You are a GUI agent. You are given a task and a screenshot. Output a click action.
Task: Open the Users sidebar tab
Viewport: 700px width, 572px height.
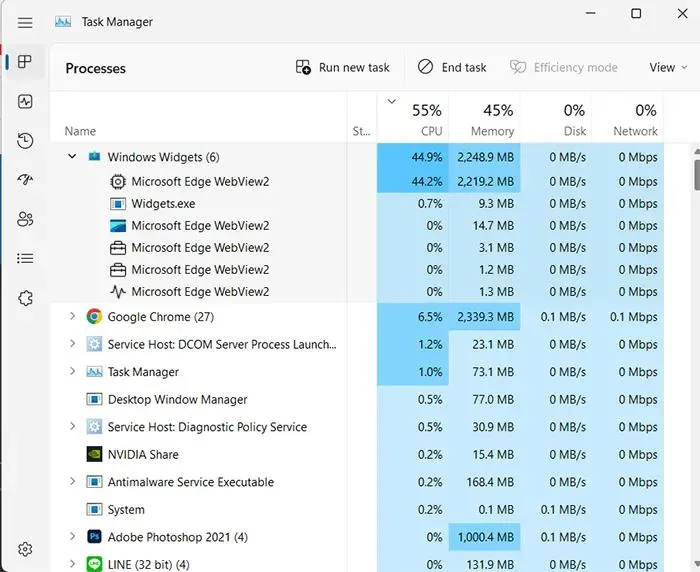click(25, 219)
